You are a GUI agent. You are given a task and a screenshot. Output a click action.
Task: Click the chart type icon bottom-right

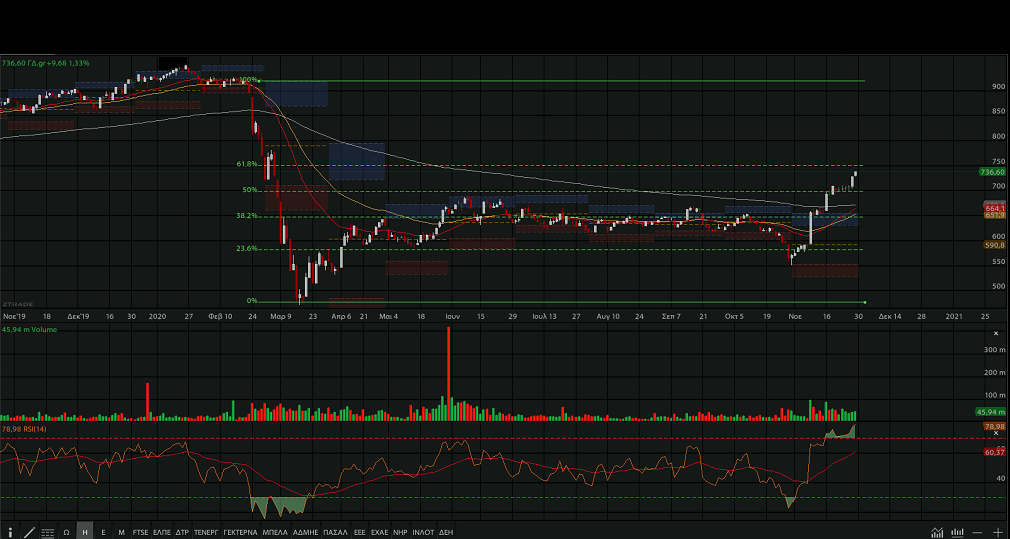[x=937, y=533]
